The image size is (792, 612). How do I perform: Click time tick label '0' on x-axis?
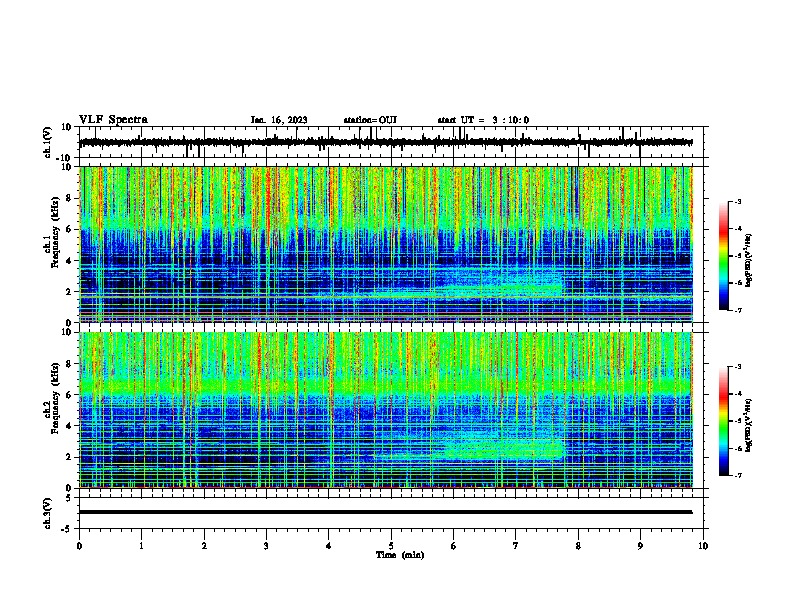point(79,545)
